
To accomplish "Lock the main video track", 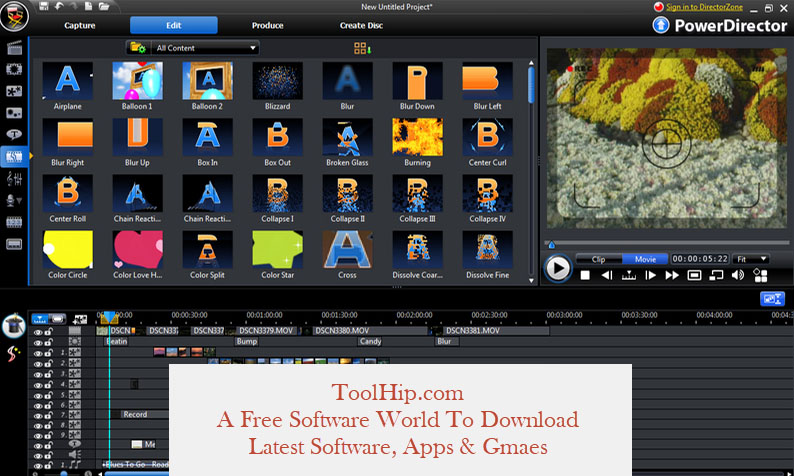I will [x=49, y=332].
